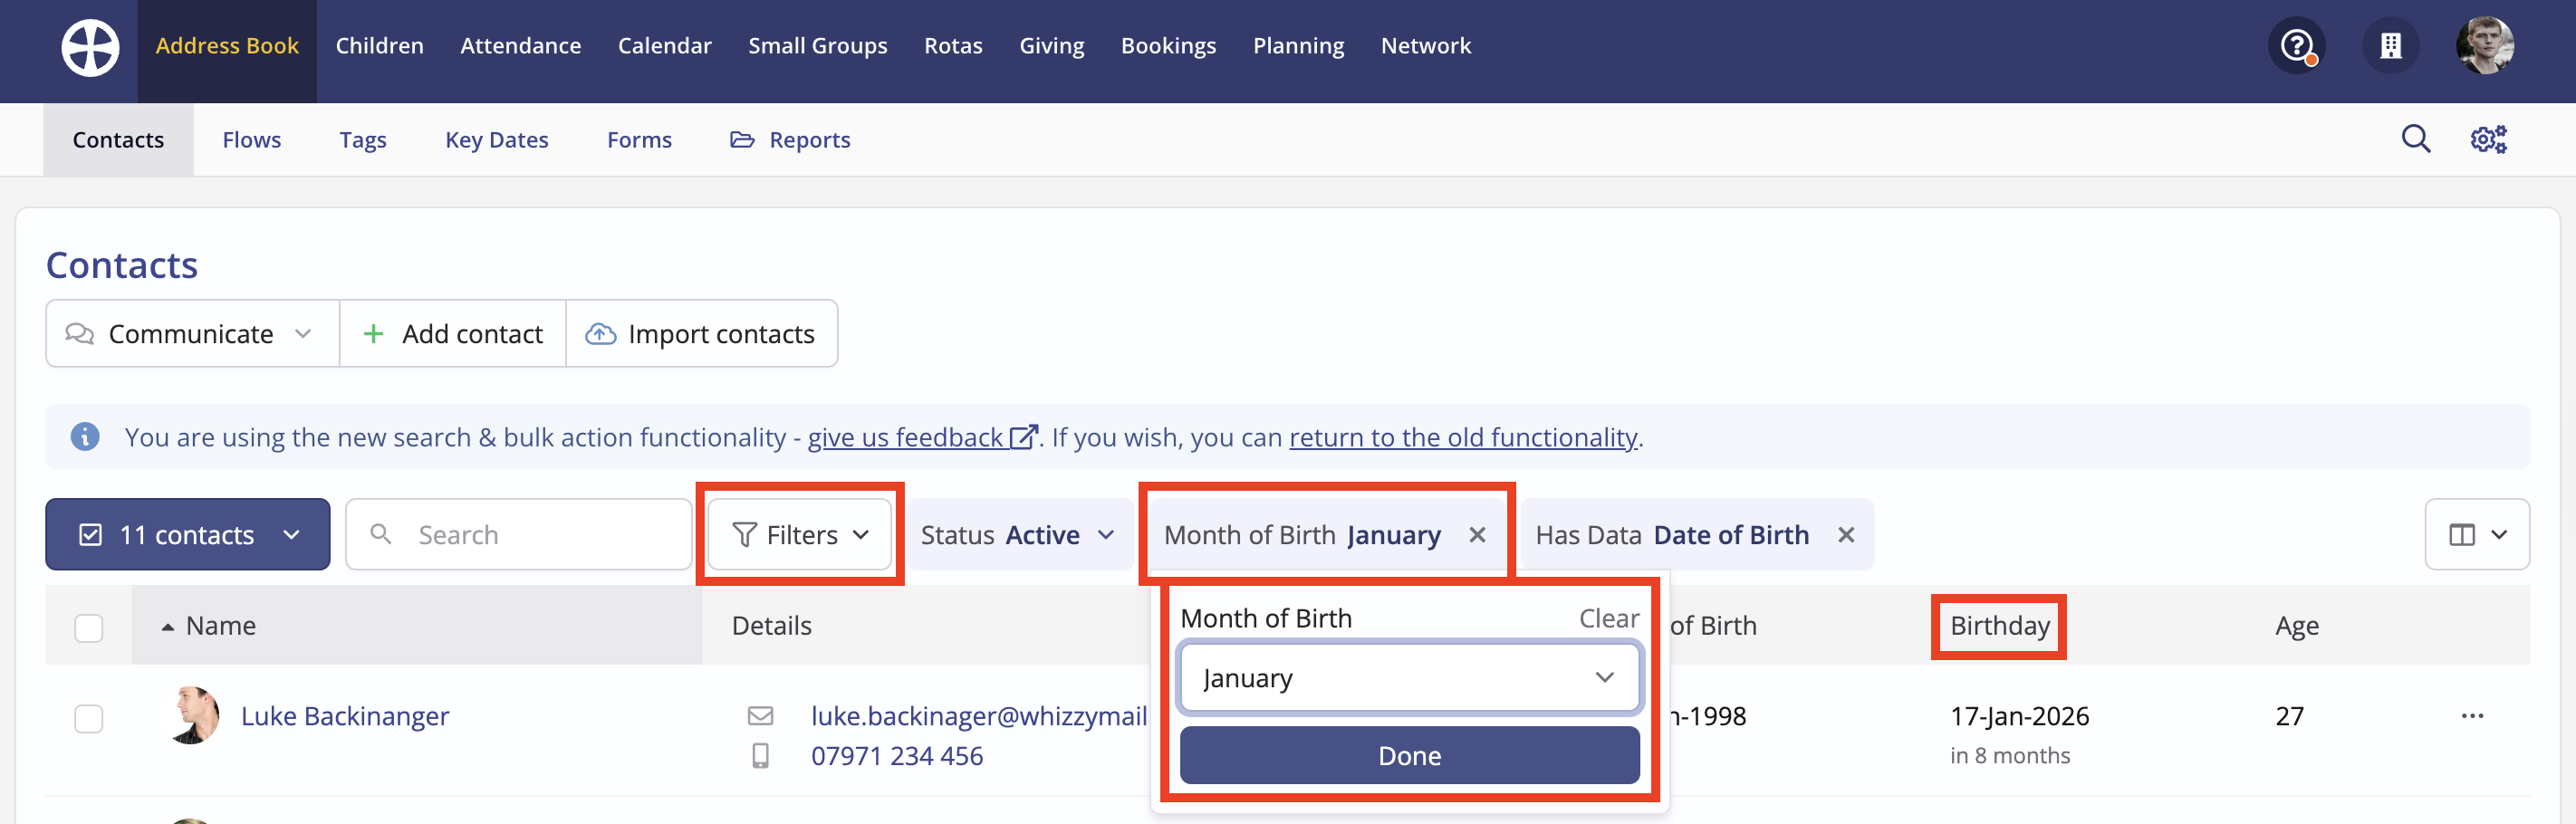The image size is (2576, 824).
Task: Click the Add contact button
Action: pos(453,334)
